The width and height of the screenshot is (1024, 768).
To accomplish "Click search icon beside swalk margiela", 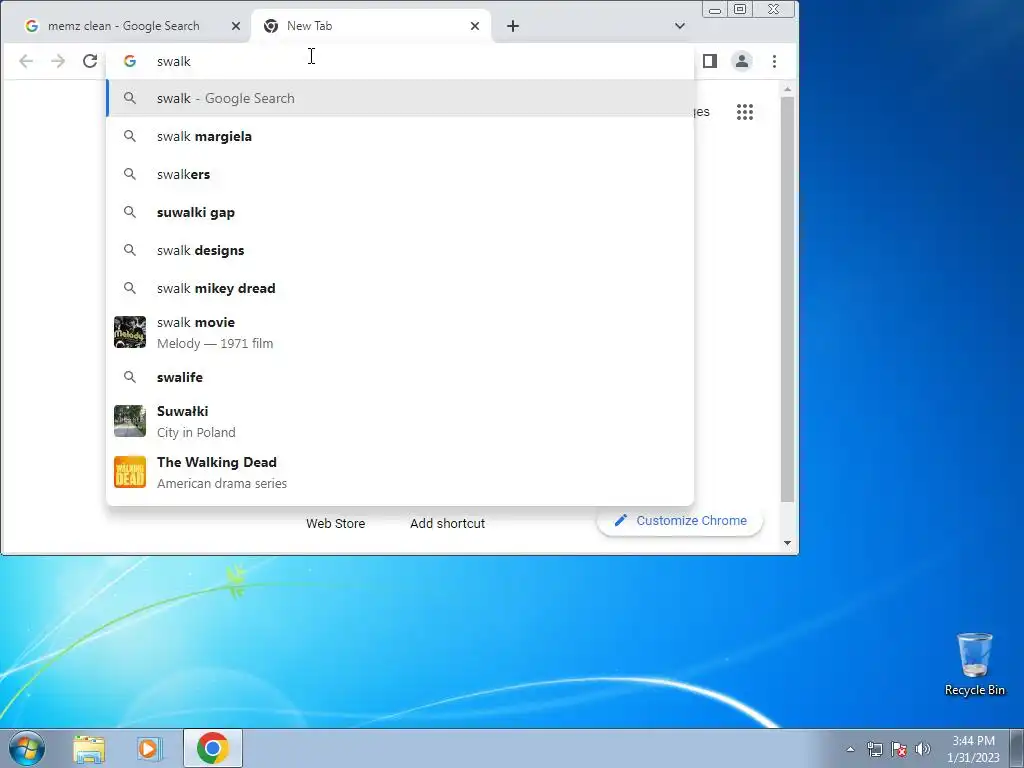I will click(130, 136).
